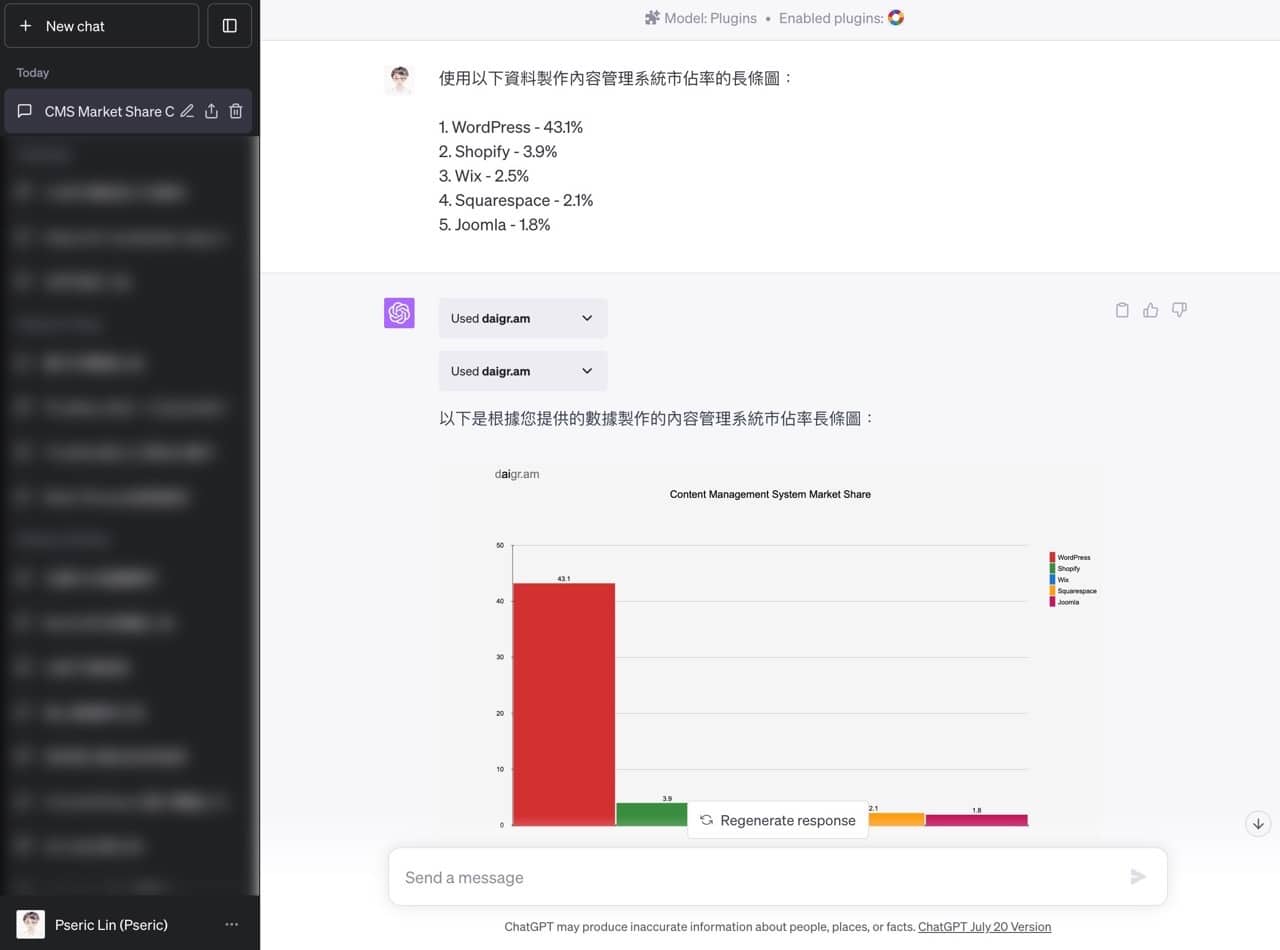
Task: Open ChatGPT July 20 Version link
Action: 984,927
